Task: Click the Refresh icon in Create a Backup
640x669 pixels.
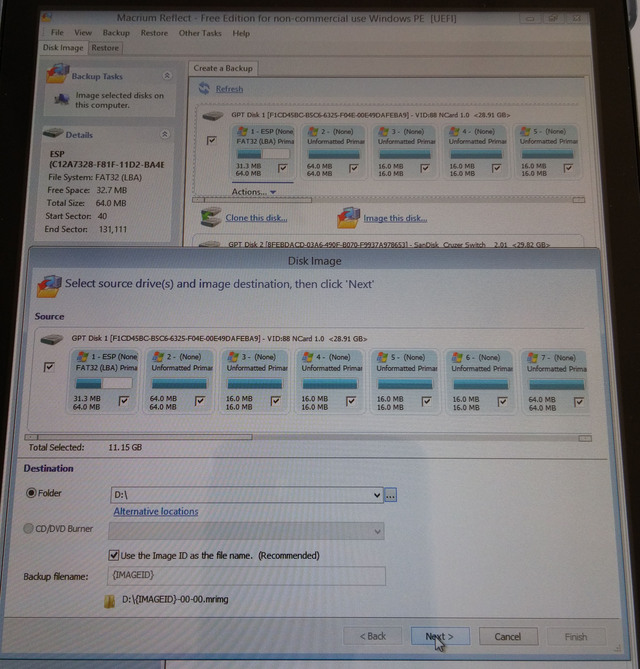Action: [204, 88]
